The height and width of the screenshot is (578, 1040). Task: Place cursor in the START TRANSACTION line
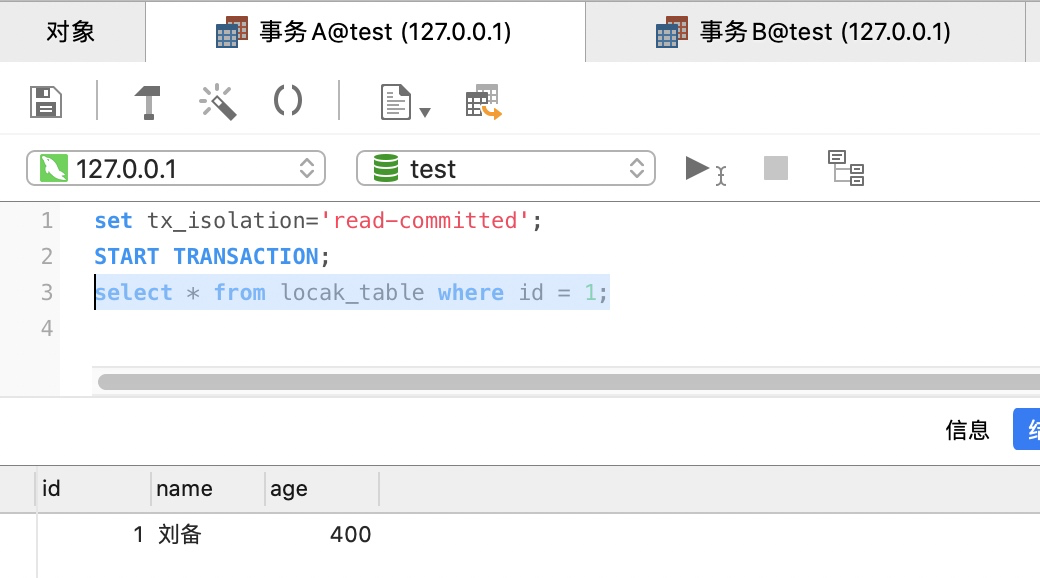(x=212, y=256)
